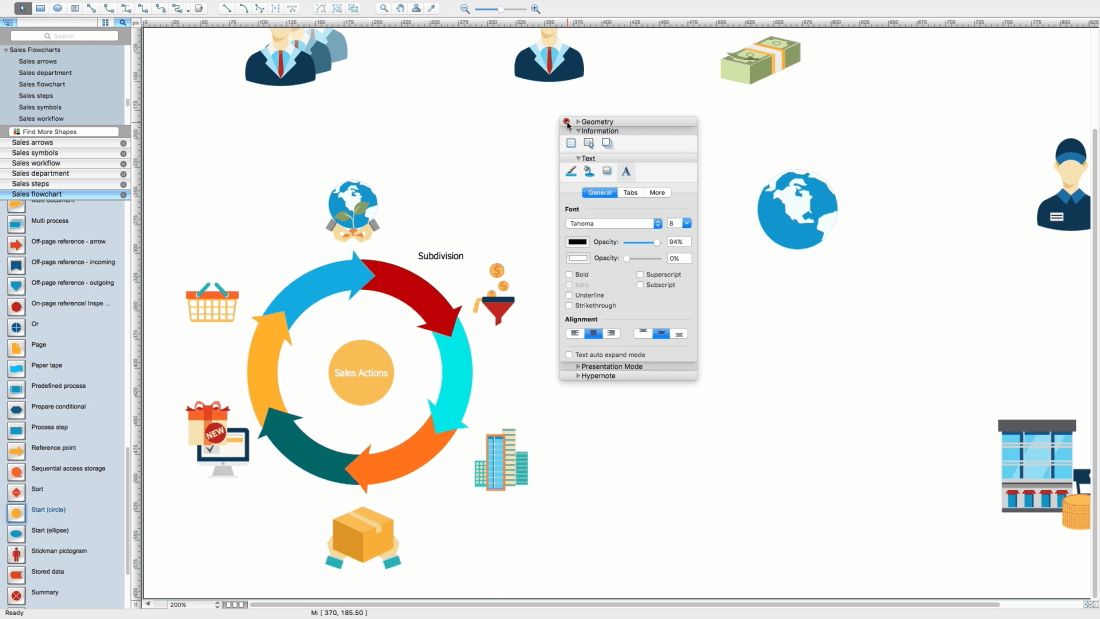
Task: Click the library Search field
Action: (65, 36)
